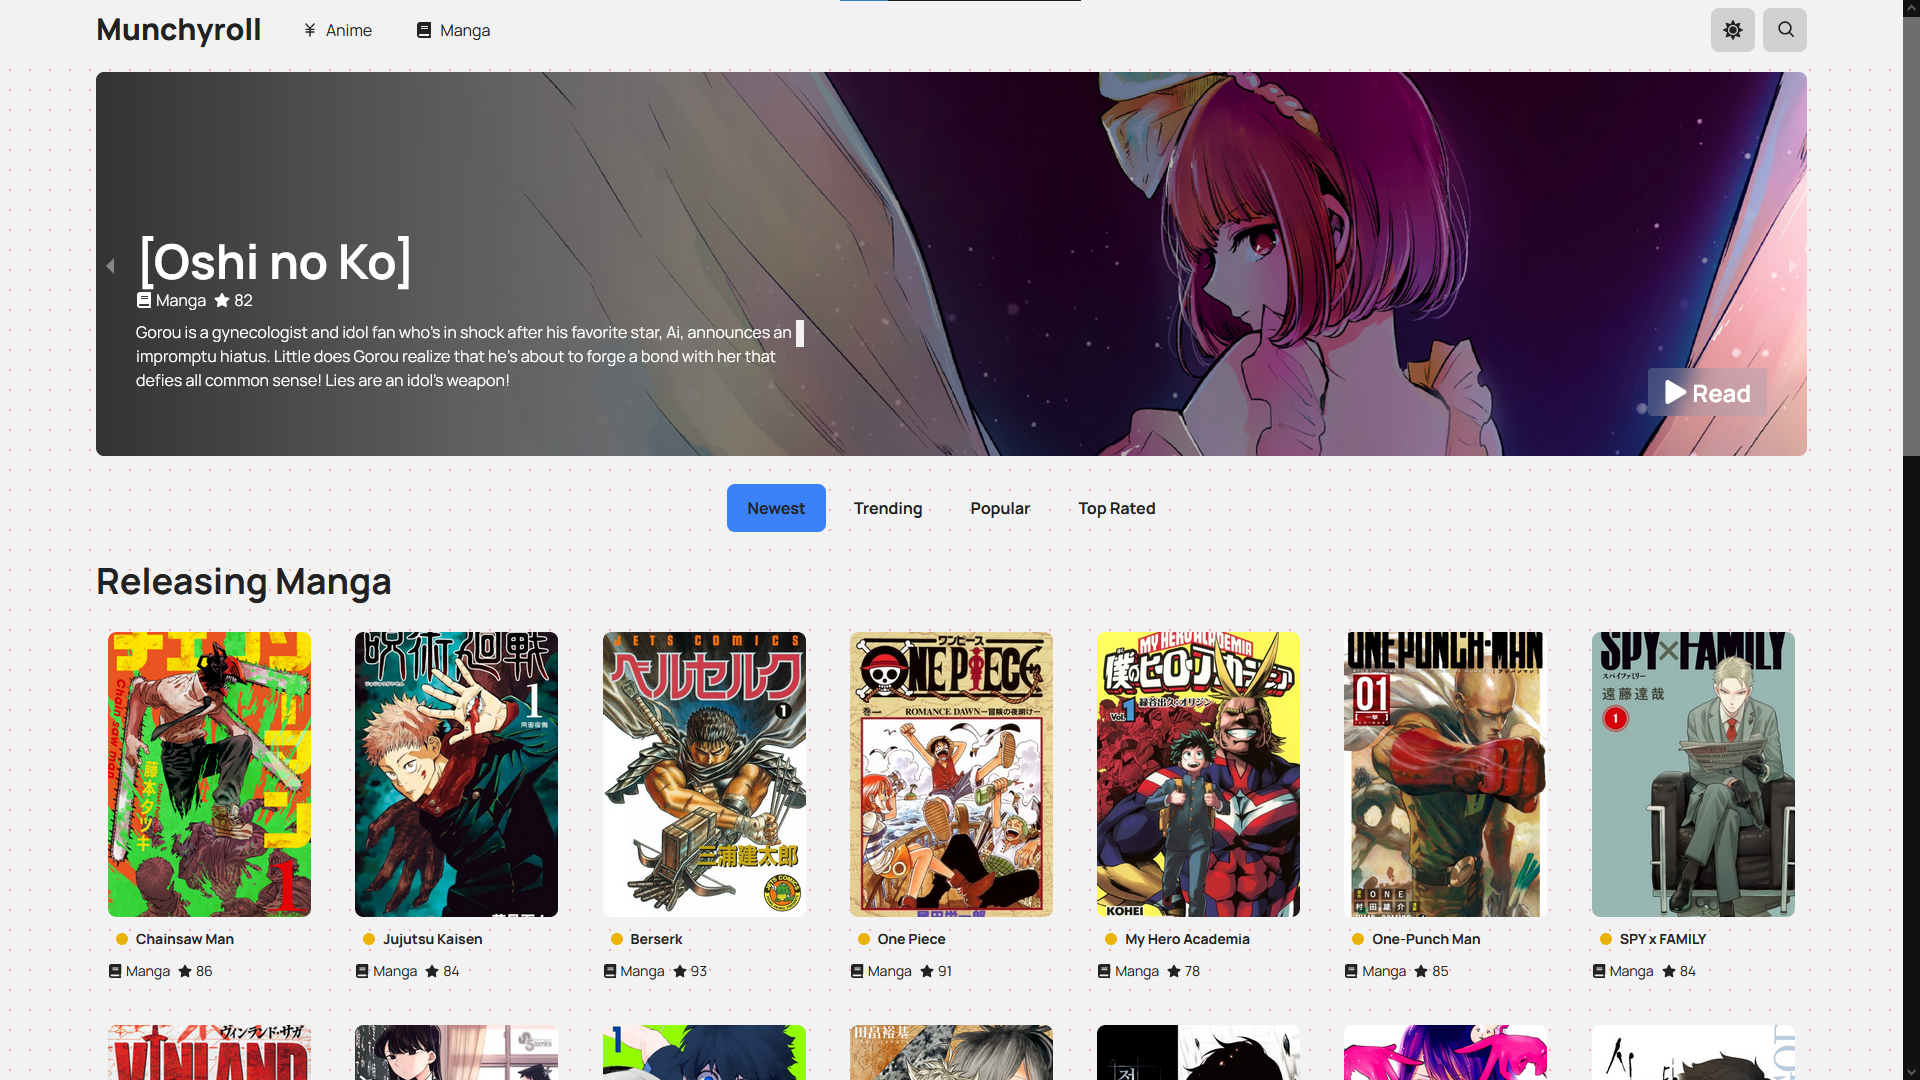Switch to the Top Rated tab

pyautogui.click(x=1117, y=508)
